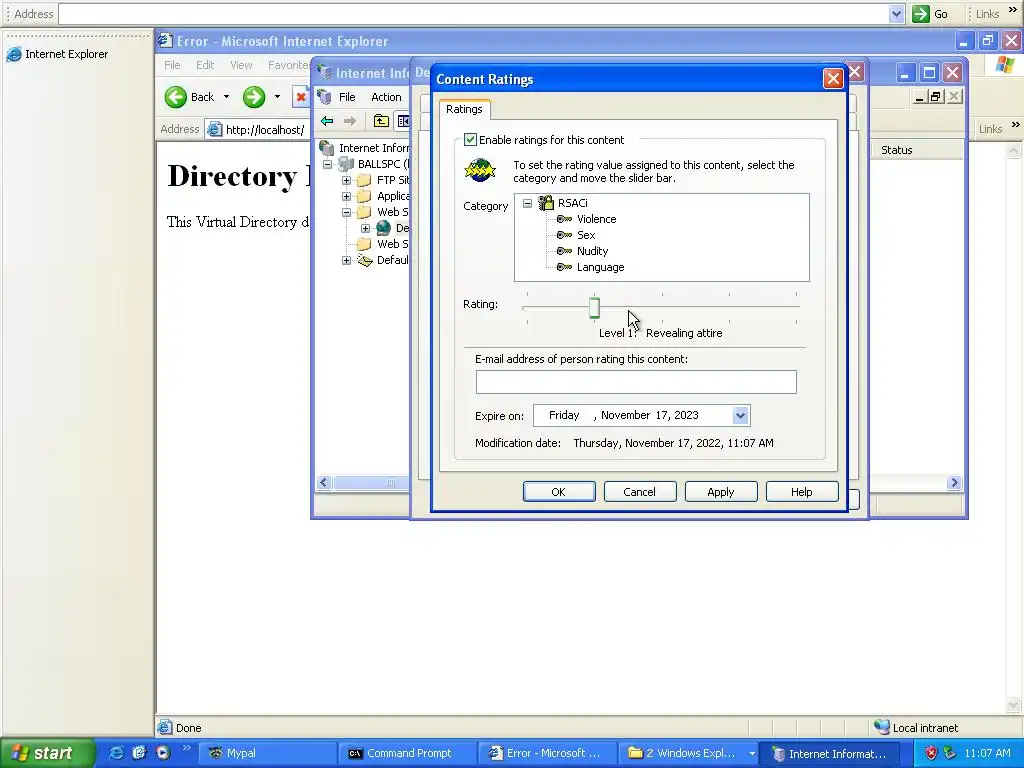Select the Internet Information Services root icon

(x=327, y=148)
